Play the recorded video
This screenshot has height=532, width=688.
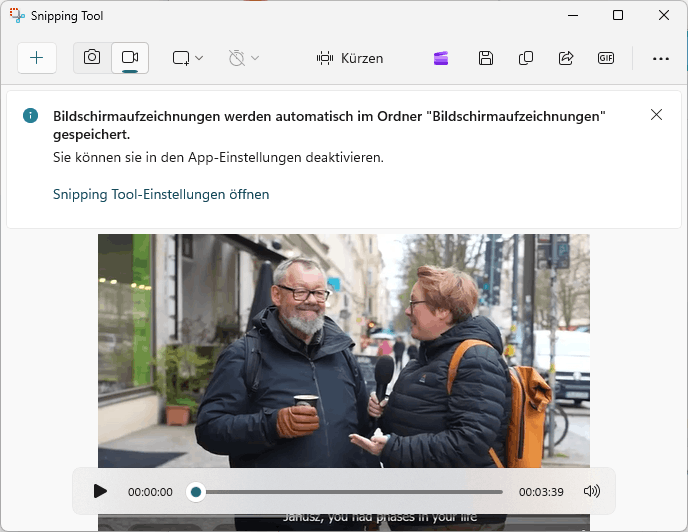tap(100, 491)
